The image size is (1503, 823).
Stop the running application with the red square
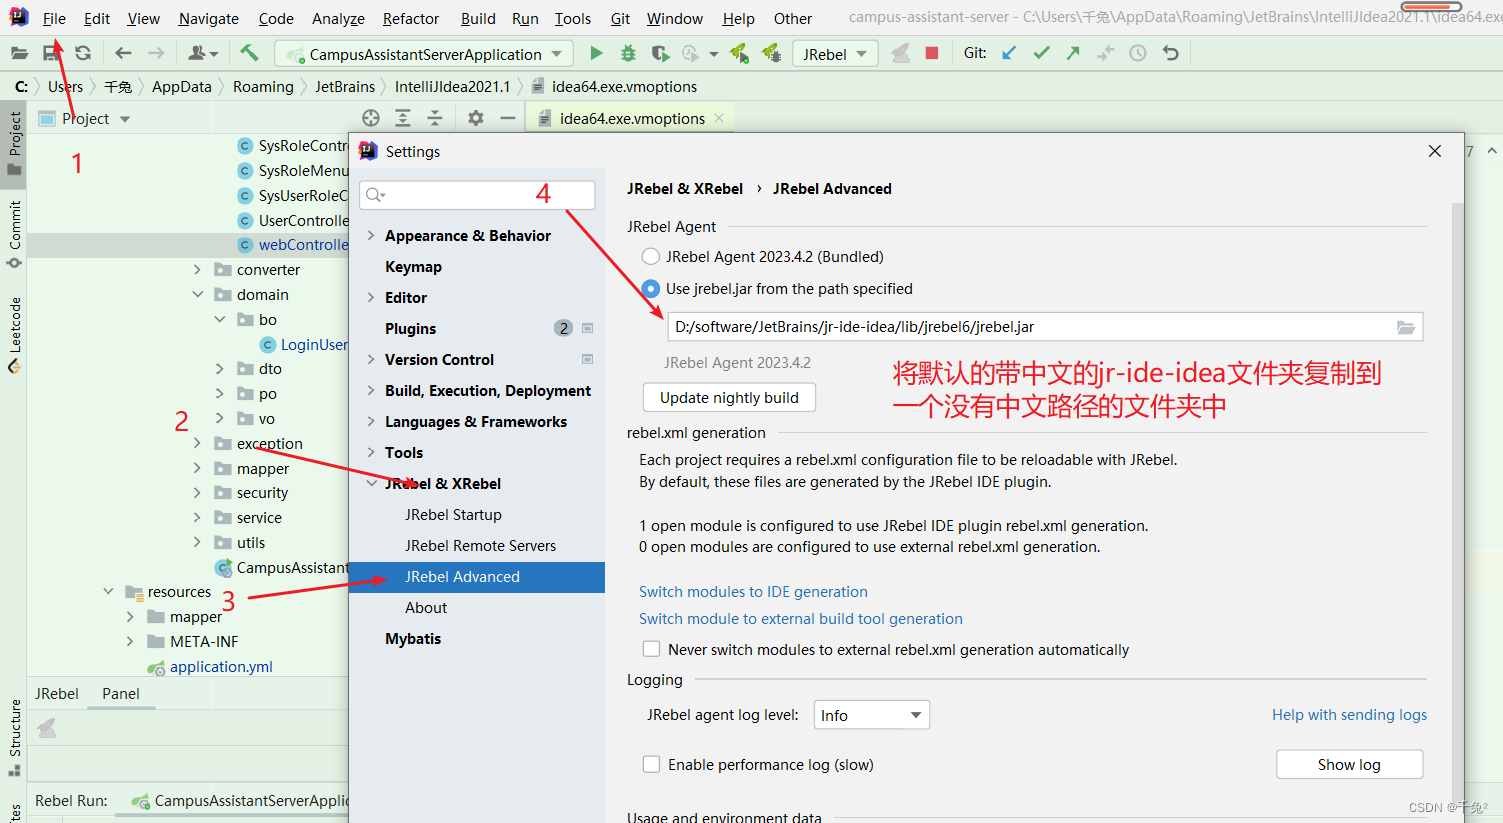pos(930,53)
